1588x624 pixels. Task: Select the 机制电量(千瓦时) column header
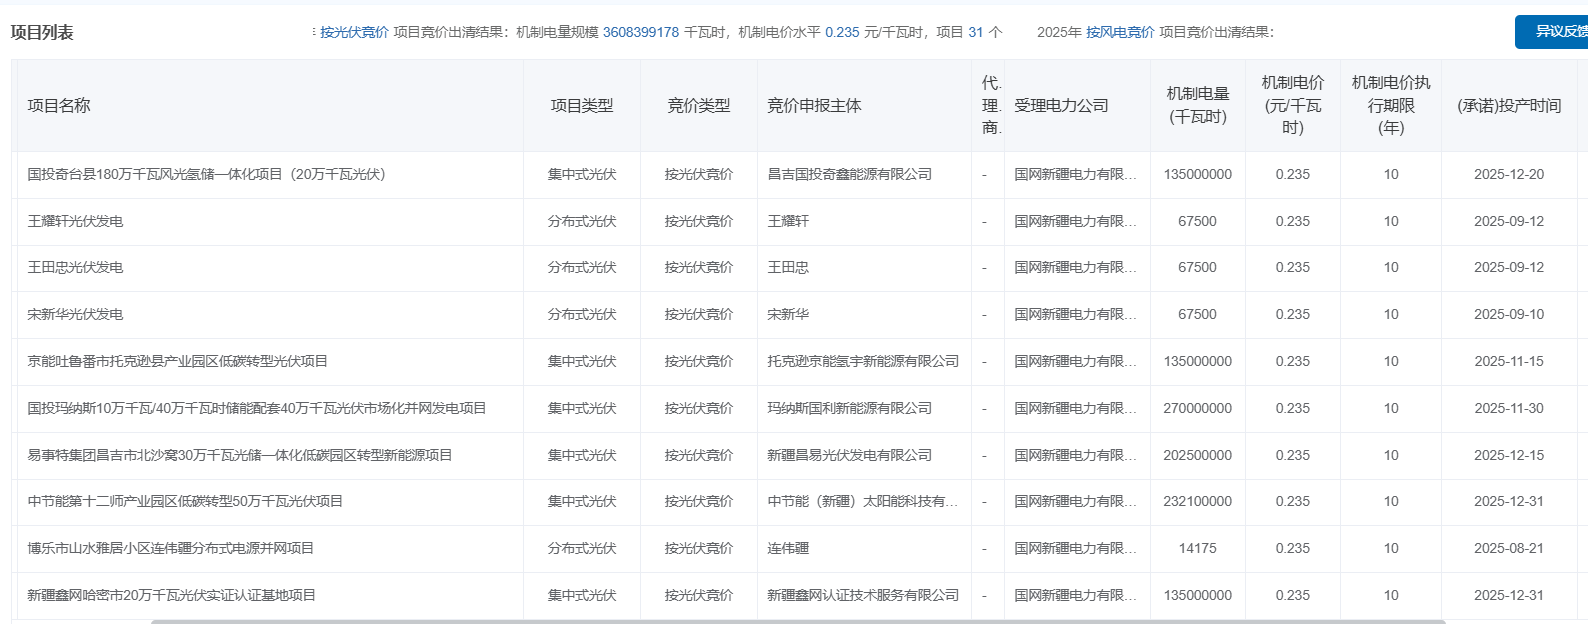1197,105
